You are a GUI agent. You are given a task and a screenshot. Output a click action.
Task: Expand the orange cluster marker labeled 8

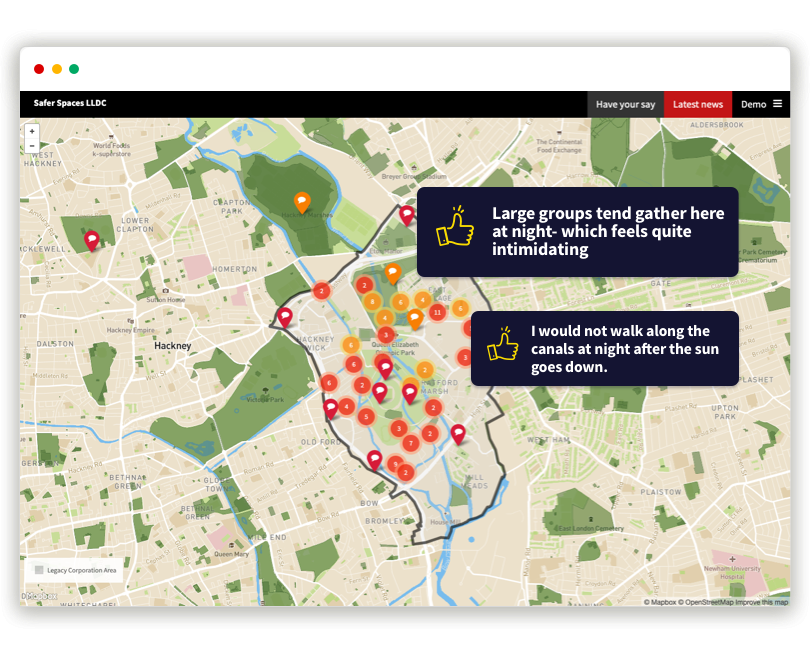coord(372,301)
